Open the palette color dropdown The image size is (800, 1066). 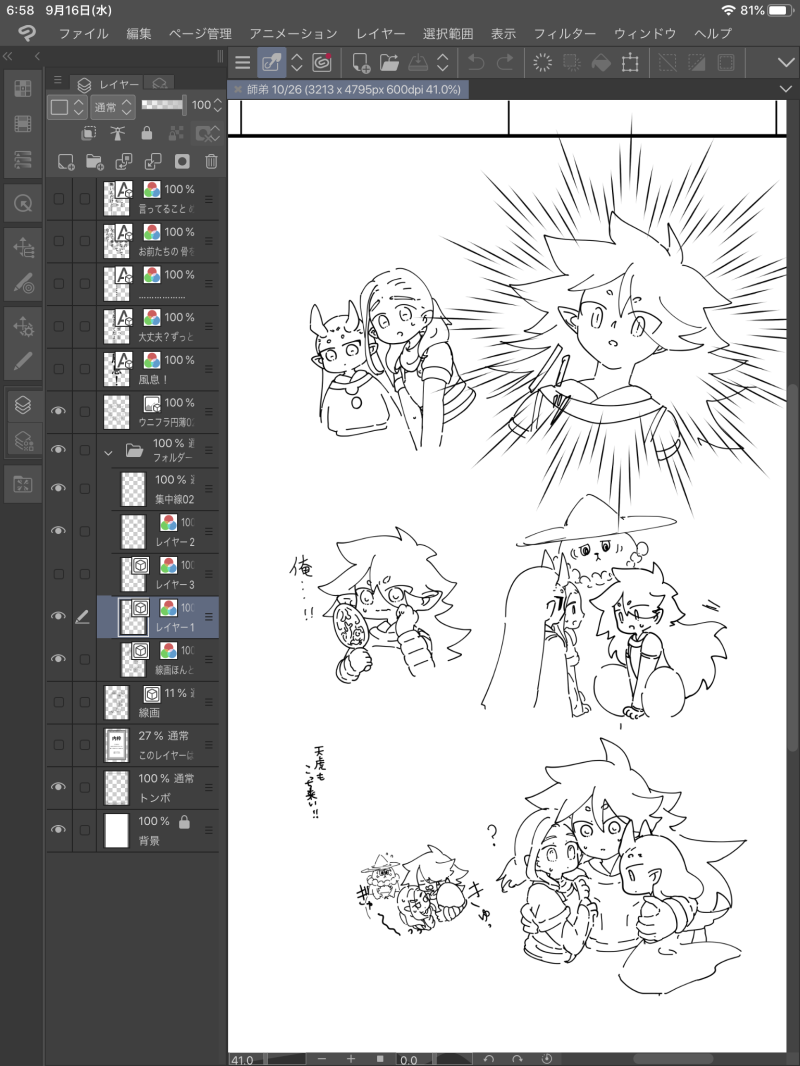pyautogui.click(x=67, y=107)
